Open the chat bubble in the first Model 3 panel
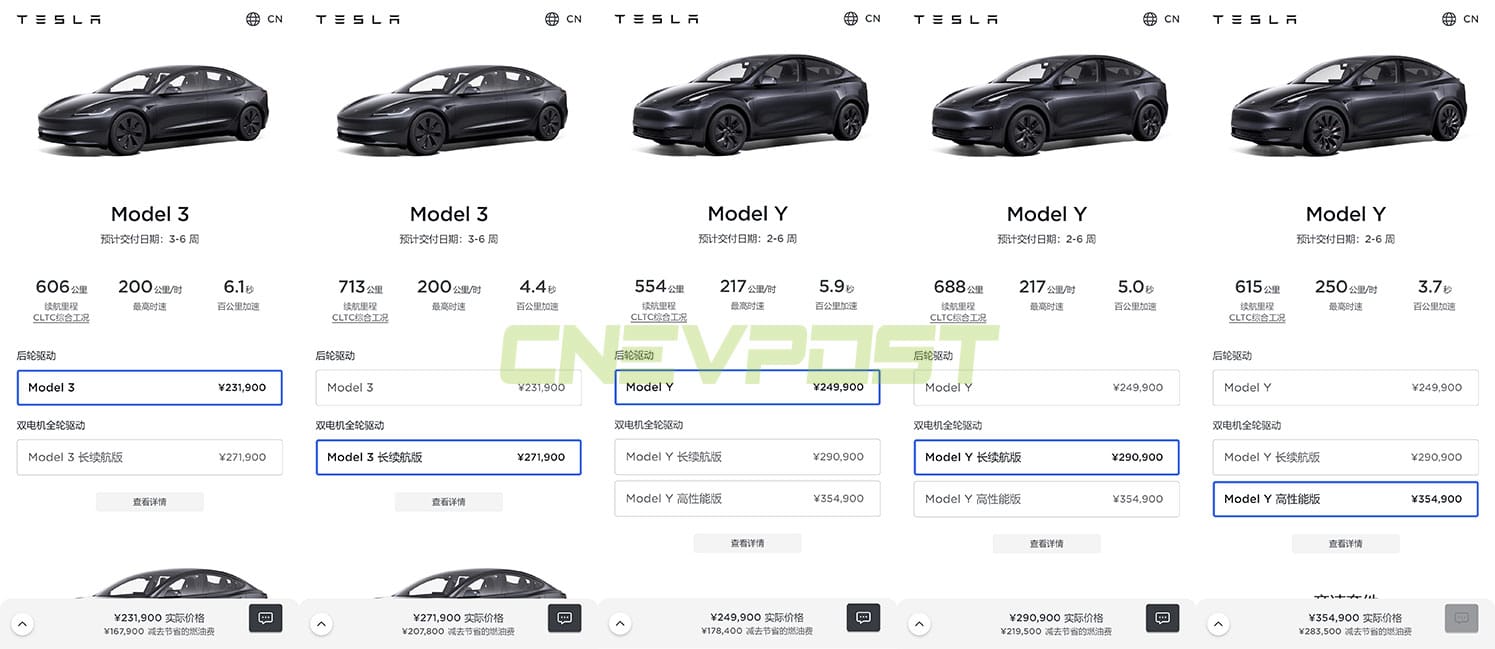Image resolution: width=1495 pixels, height=649 pixels. point(265,618)
